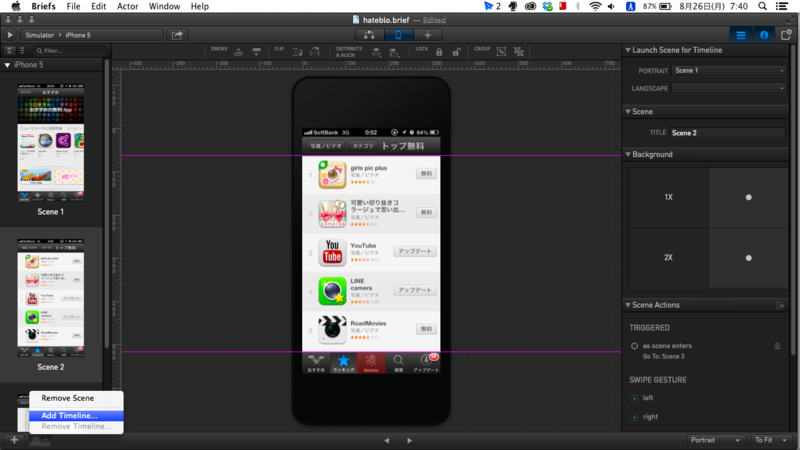Image resolution: width=800 pixels, height=450 pixels.
Task: Click the inspector panel vertical scrollbar
Action: [x=793, y=199]
